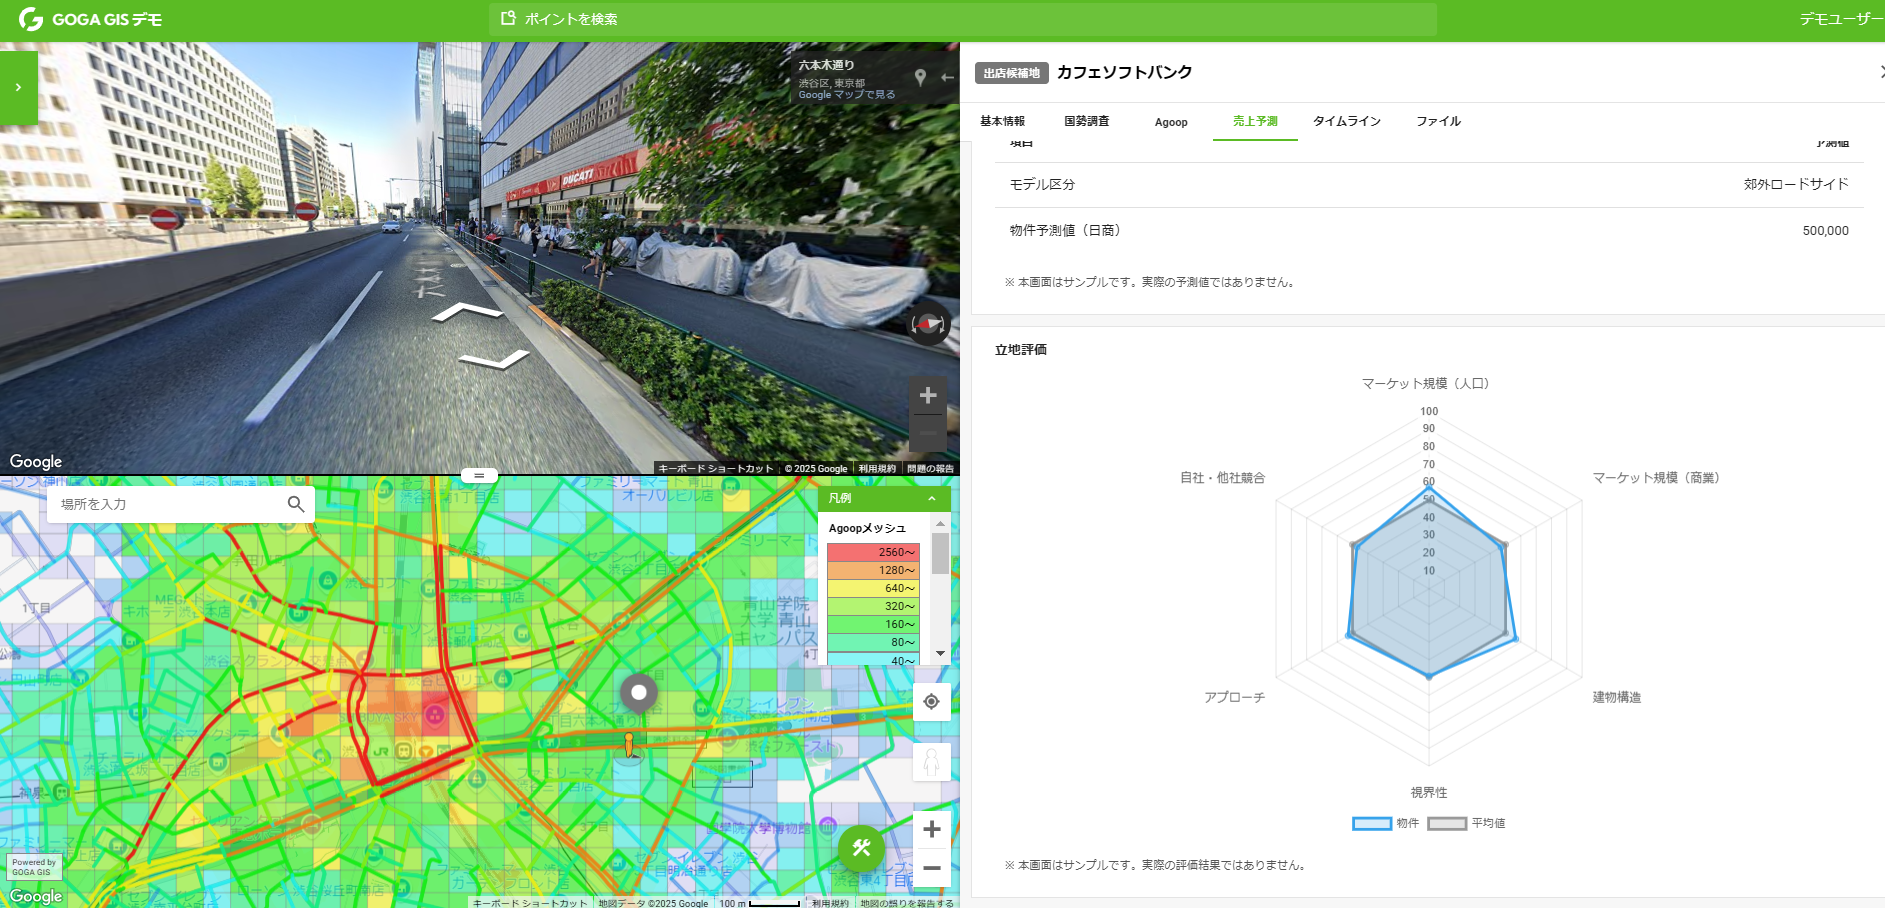The image size is (1885, 908).
Task: Open map キーボード ショートカット
Action: coord(530,903)
